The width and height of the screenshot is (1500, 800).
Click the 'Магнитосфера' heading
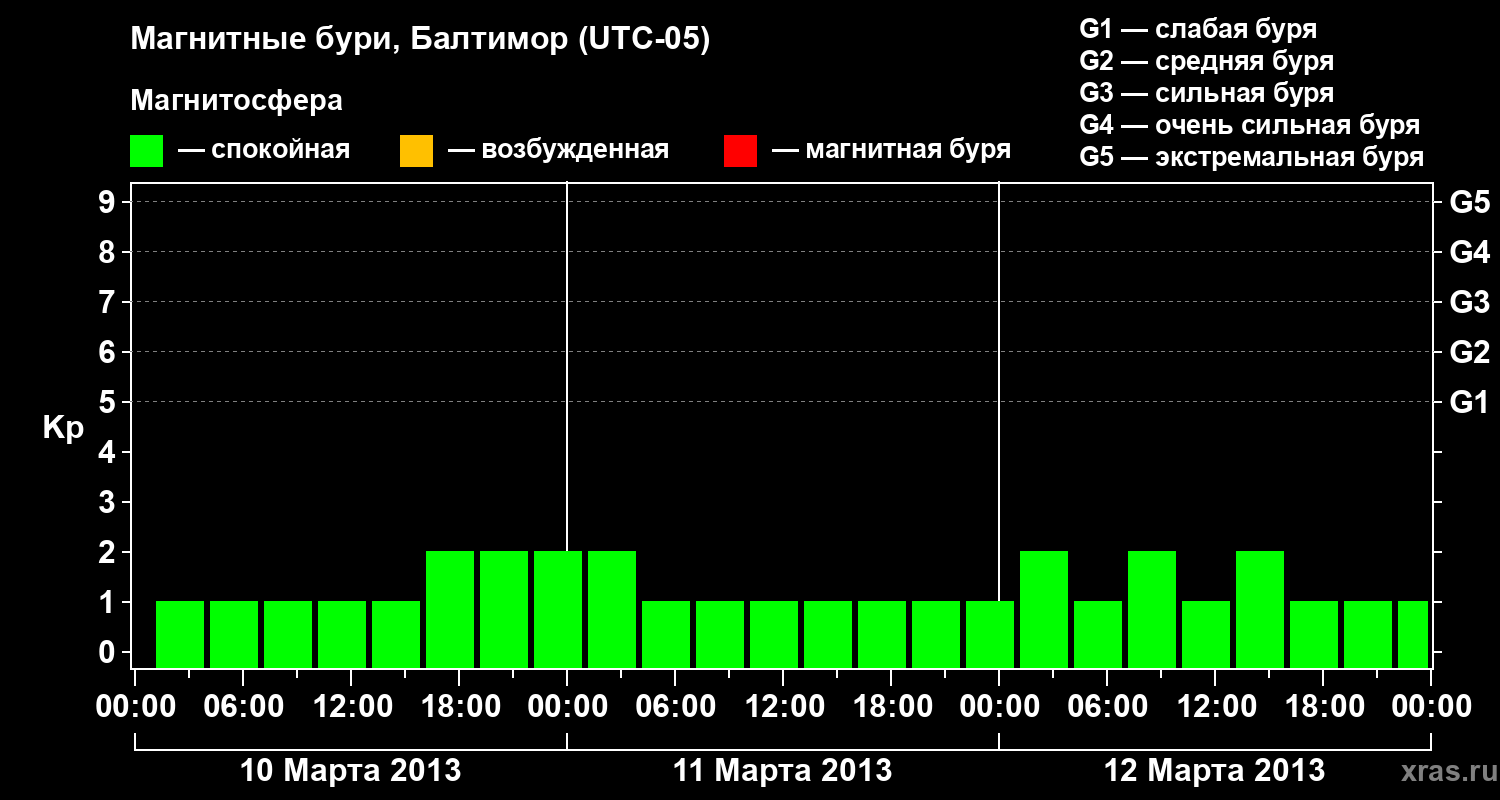pyautogui.click(x=236, y=101)
